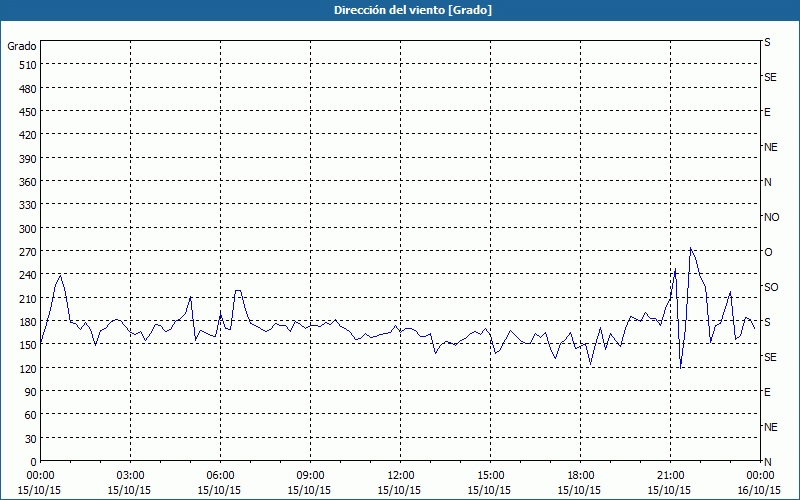Click the 00:00 time label dated 16/10/15
The height and width of the screenshot is (500, 800).
pyautogui.click(x=760, y=476)
